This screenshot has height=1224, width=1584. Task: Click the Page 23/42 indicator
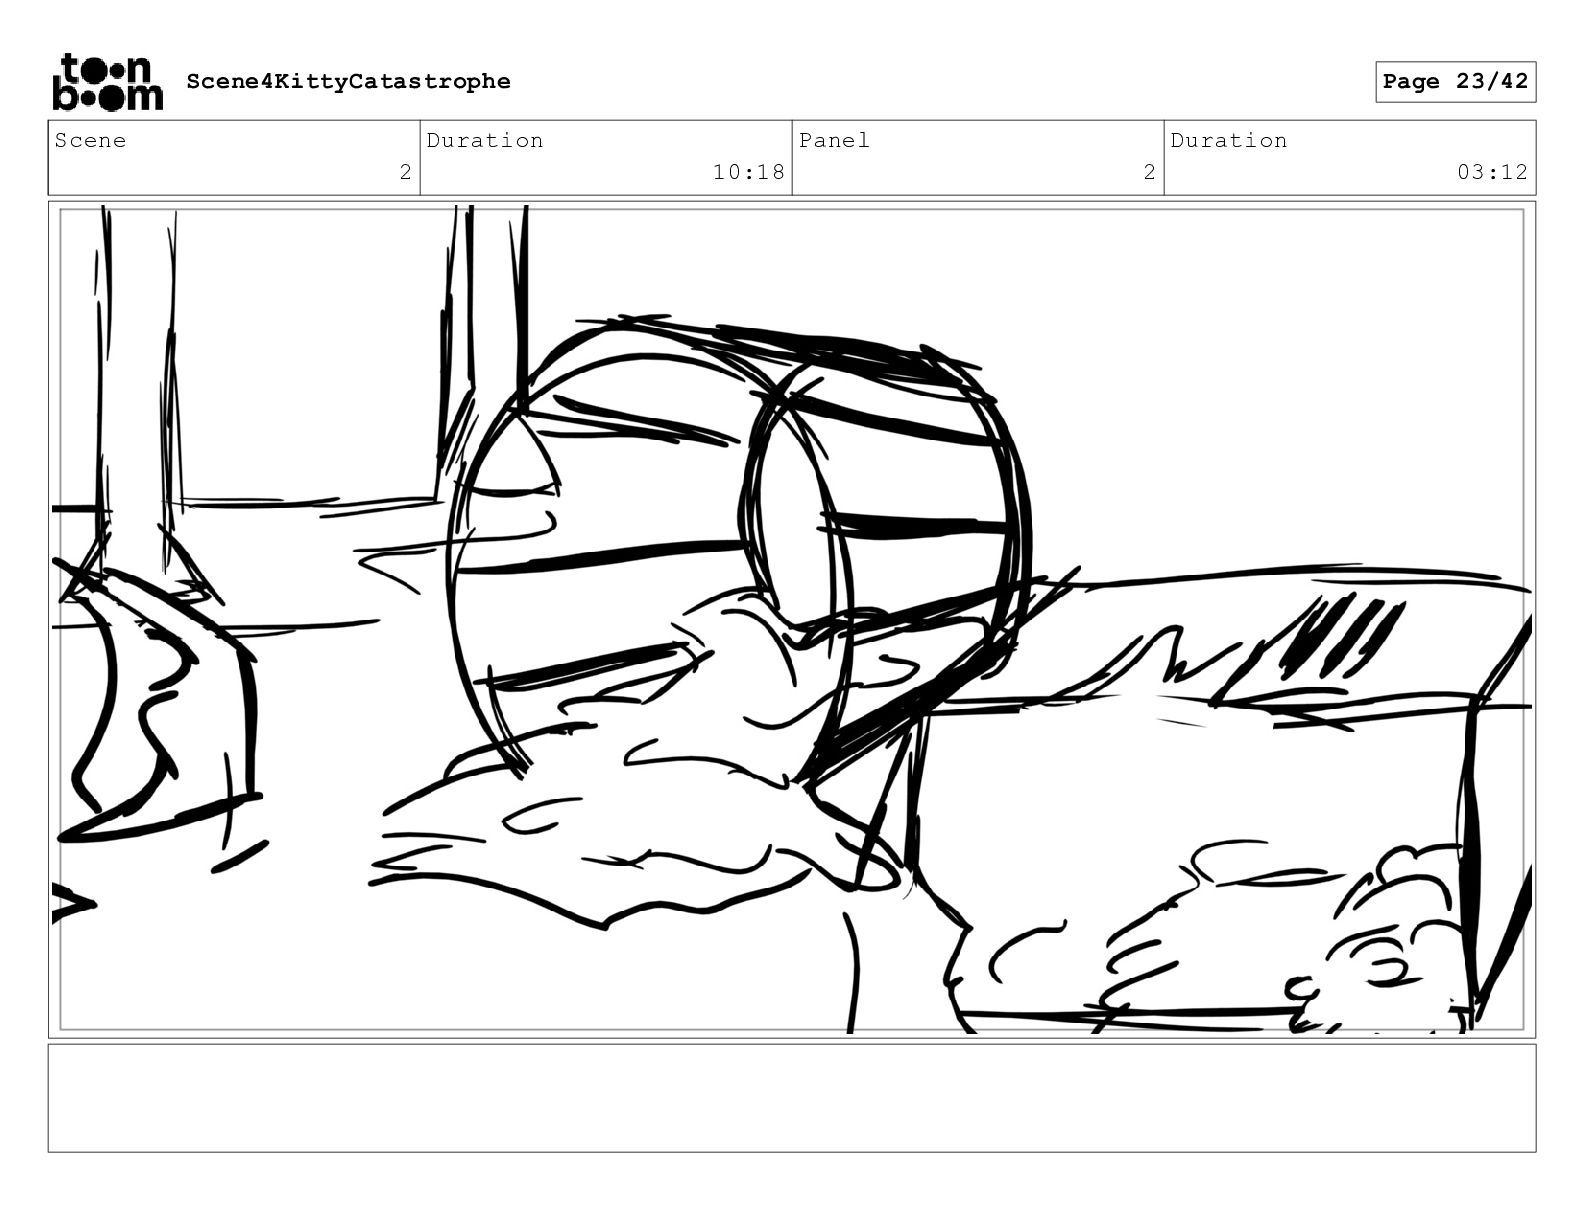(x=1455, y=82)
